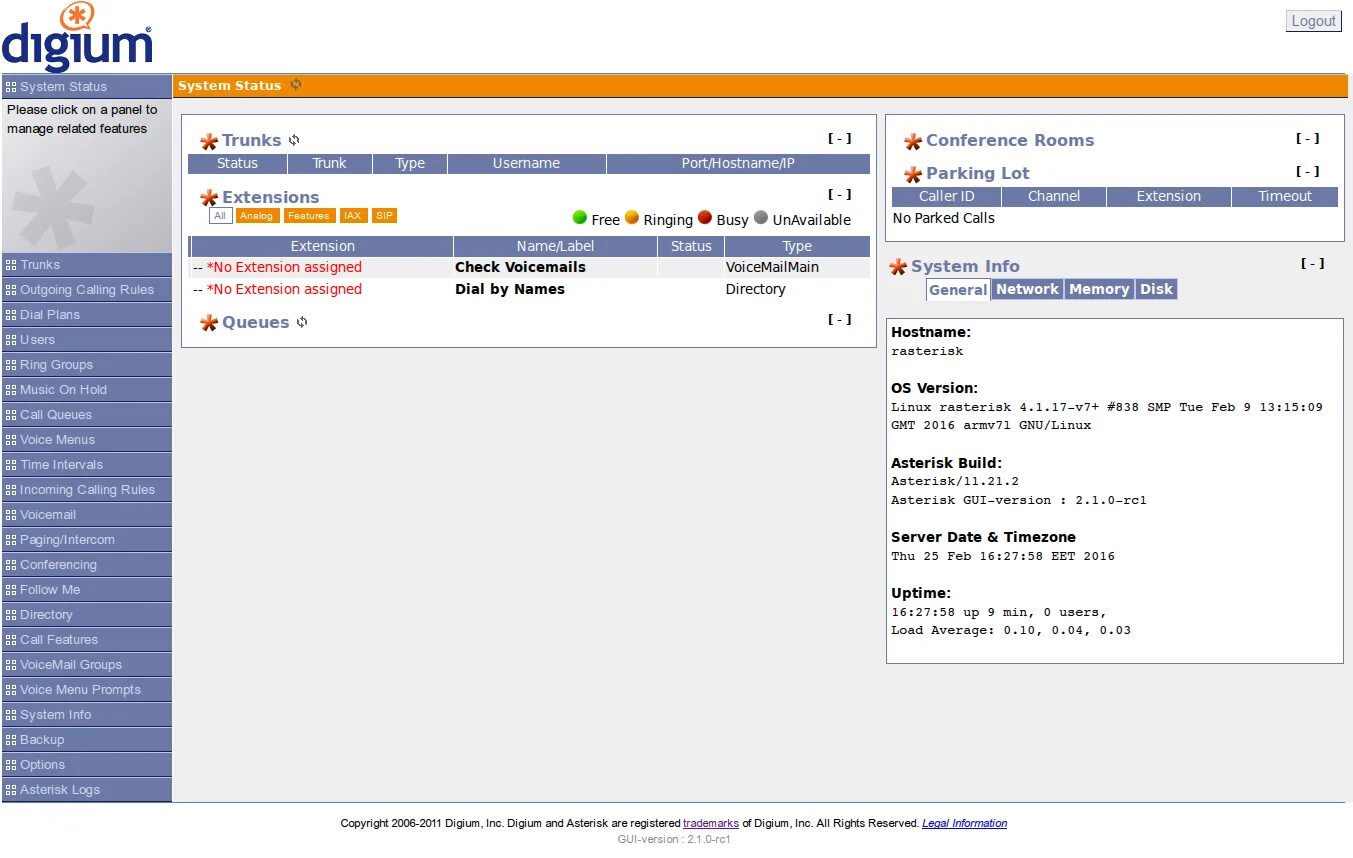Collapse the Queues panel
Viewport: 1353px width, 858px height.
coord(840,320)
